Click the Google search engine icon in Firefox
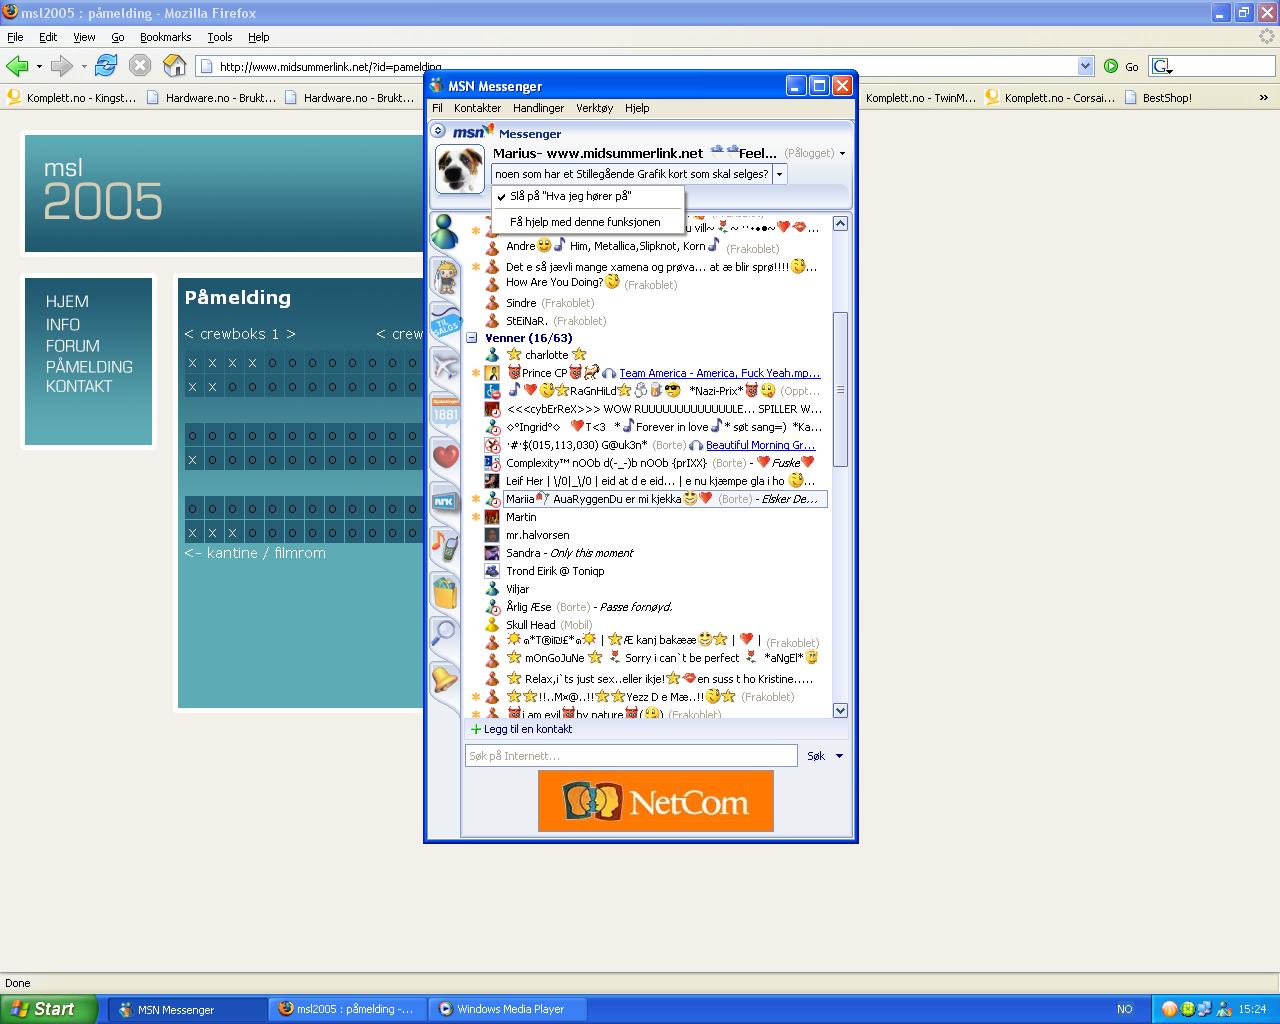 [1161, 66]
